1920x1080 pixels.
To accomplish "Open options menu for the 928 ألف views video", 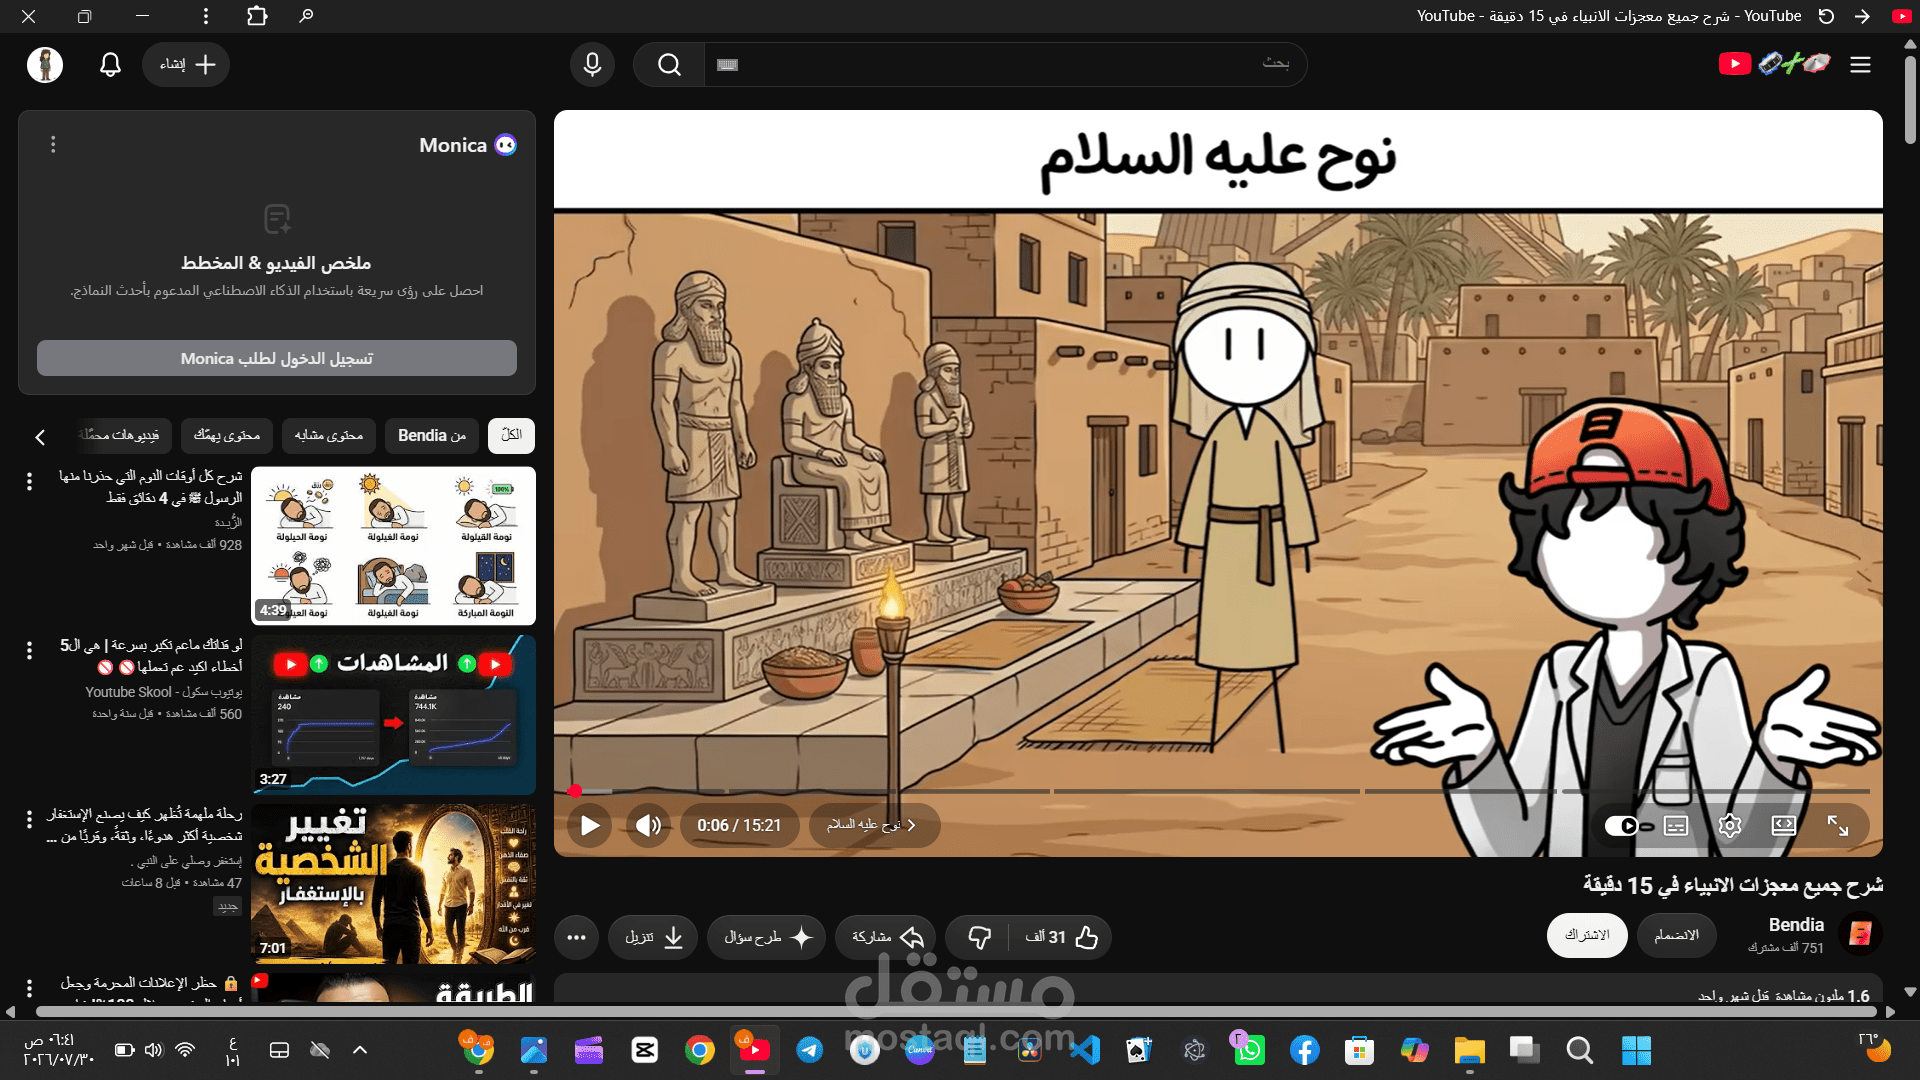I will click(29, 481).
